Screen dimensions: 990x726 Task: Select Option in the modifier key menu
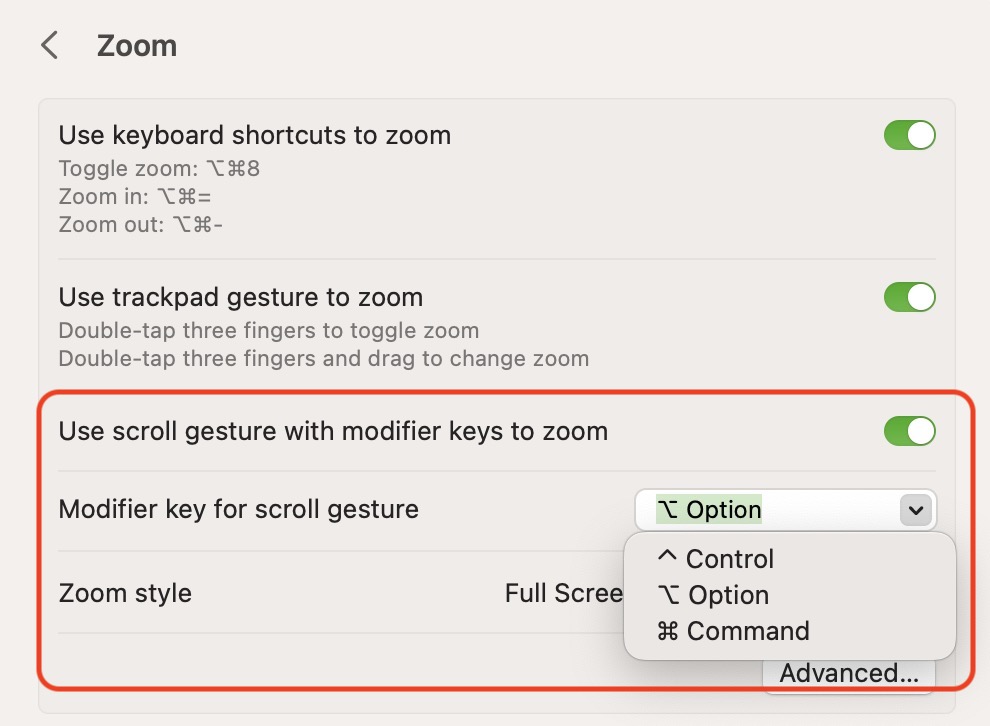713,595
